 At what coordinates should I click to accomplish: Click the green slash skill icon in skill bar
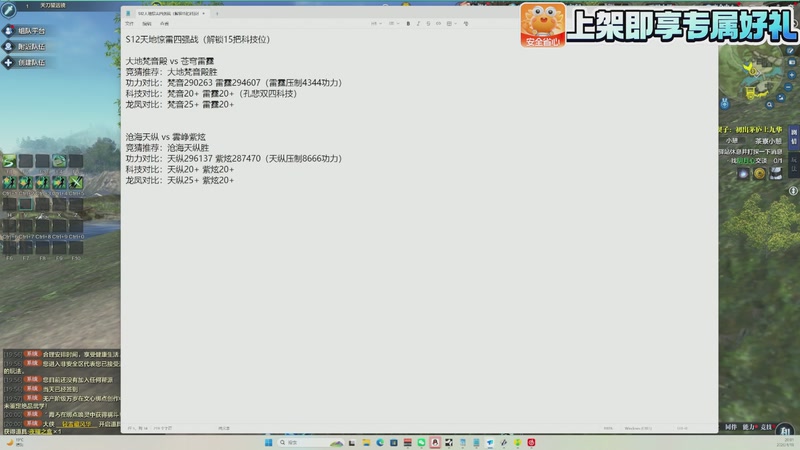pos(9,161)
